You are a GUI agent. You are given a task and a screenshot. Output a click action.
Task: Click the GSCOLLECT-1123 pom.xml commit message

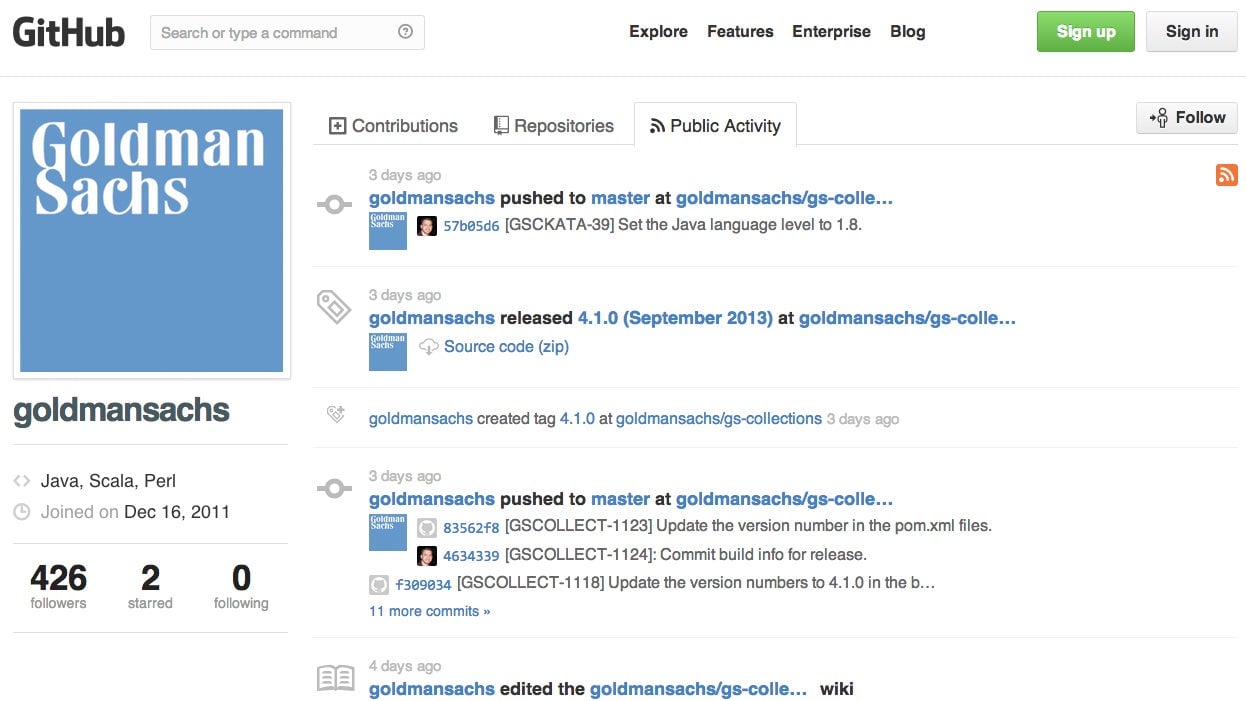748,526
